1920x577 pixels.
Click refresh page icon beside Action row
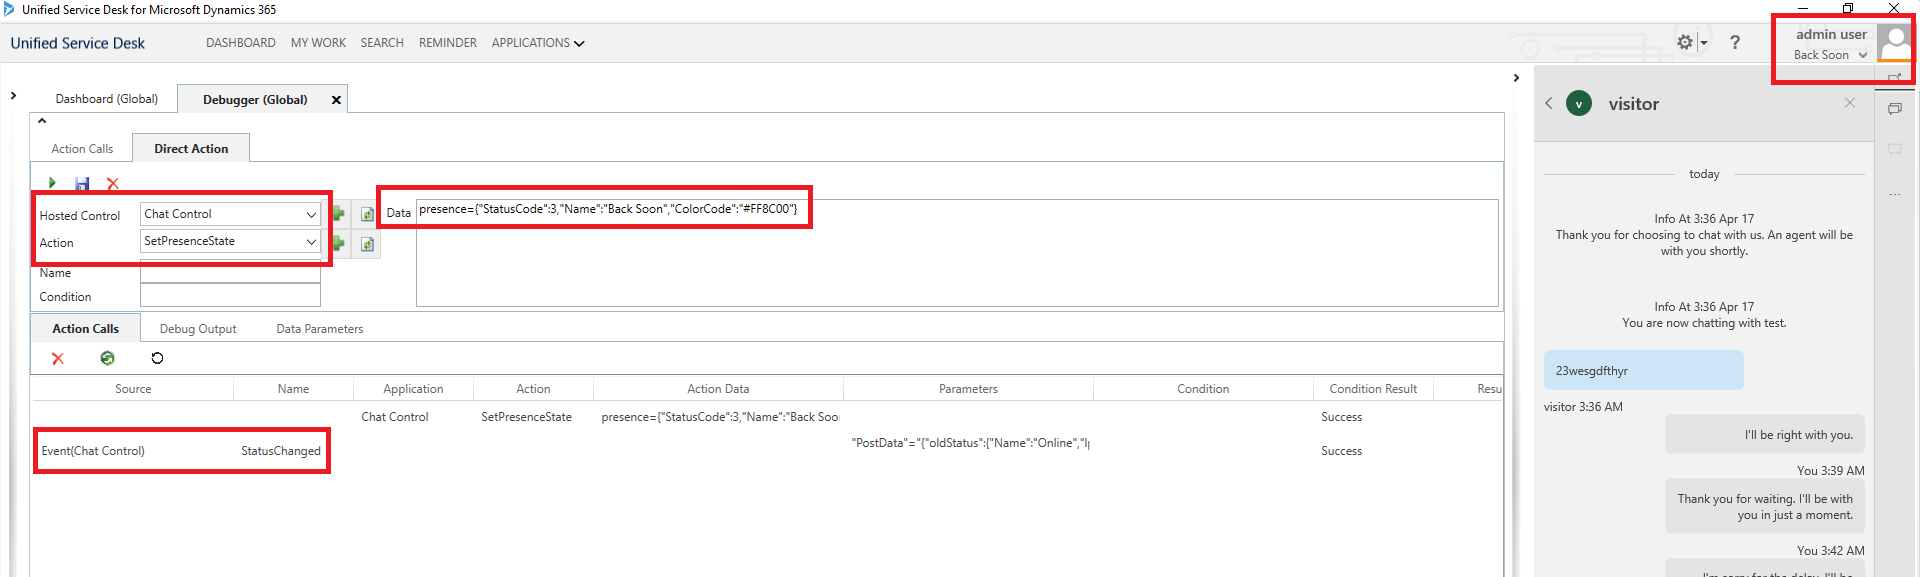(x=367, y=244)
